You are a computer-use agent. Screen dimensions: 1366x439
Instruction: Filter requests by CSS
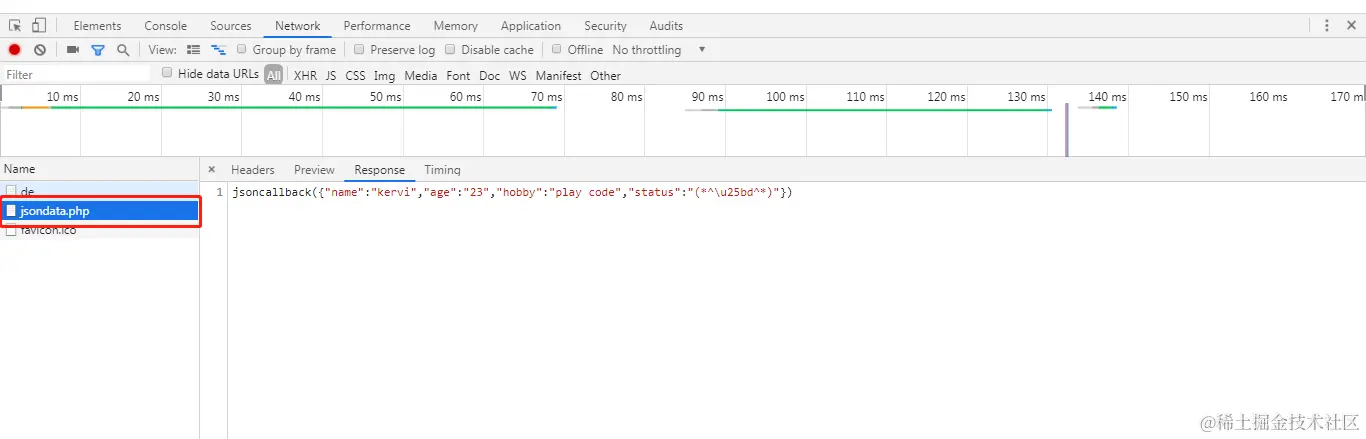click(355, 75)
